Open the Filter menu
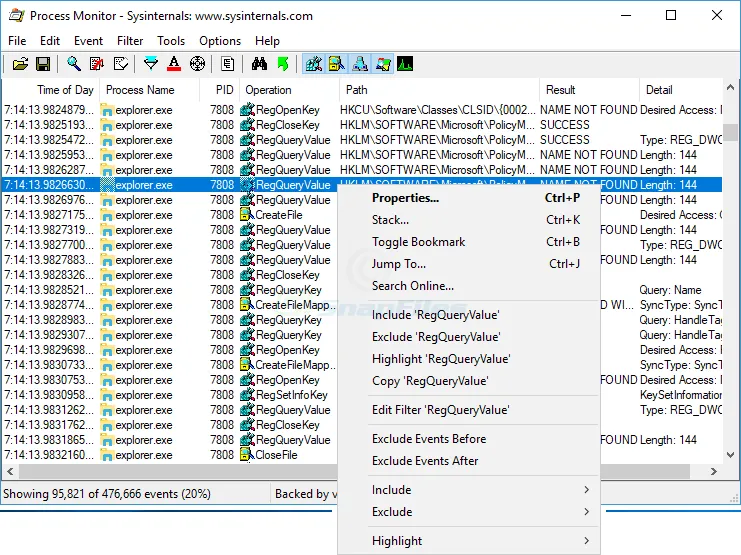The image size is (741, 555). pyautogui.click(x=130, y=41)
